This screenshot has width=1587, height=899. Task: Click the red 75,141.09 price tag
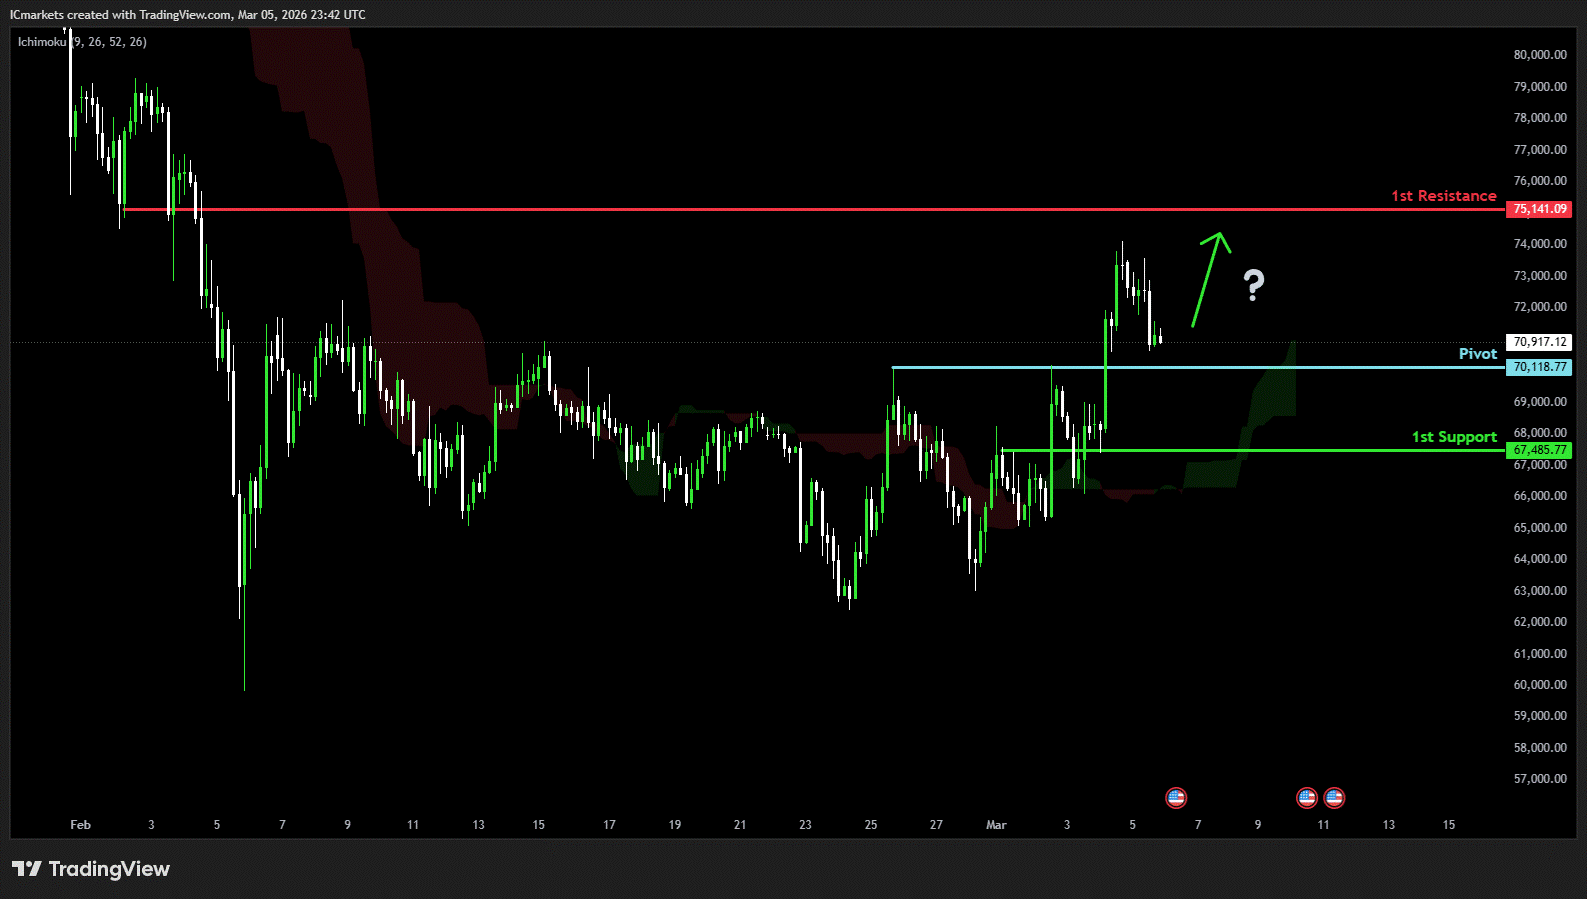(x=1539, y=209)
